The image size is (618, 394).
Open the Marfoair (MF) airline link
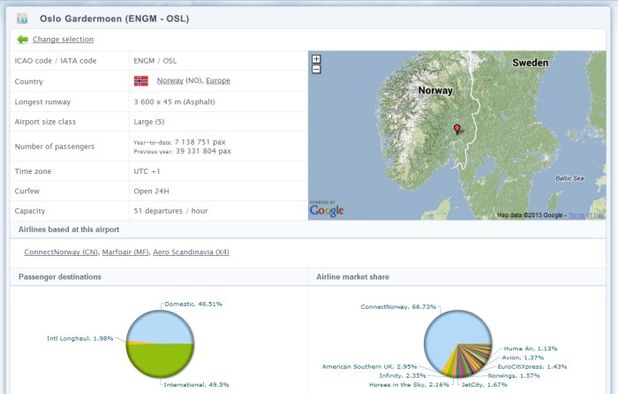click(125, 252)
